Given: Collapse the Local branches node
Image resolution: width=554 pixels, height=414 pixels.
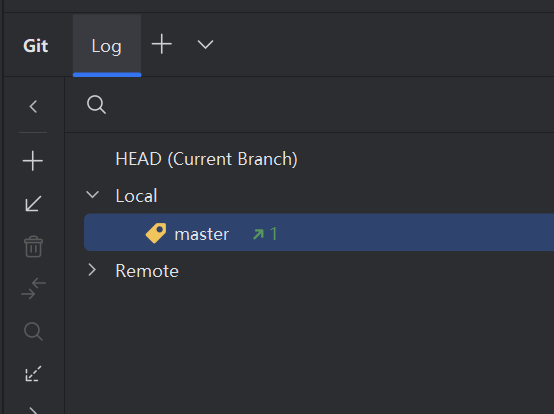Looking at the screenshot, I should click(x=93, y=194).
